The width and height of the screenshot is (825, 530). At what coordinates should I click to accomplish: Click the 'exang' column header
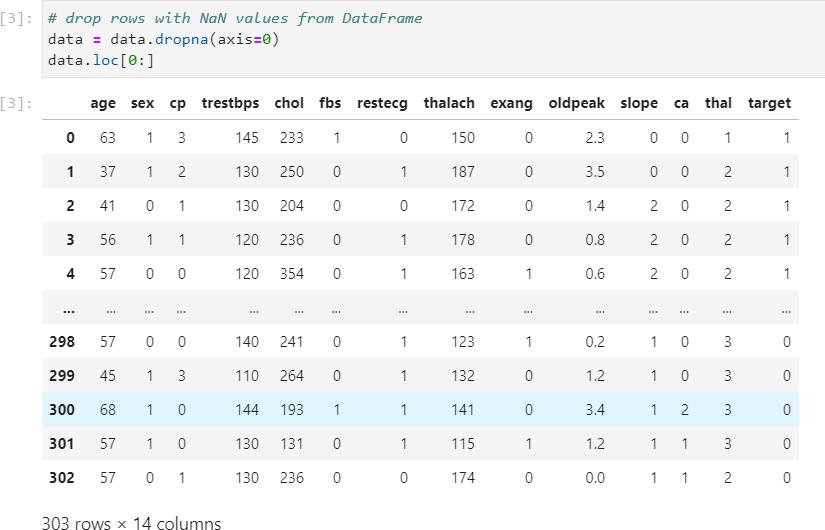(x=511, y=103)
